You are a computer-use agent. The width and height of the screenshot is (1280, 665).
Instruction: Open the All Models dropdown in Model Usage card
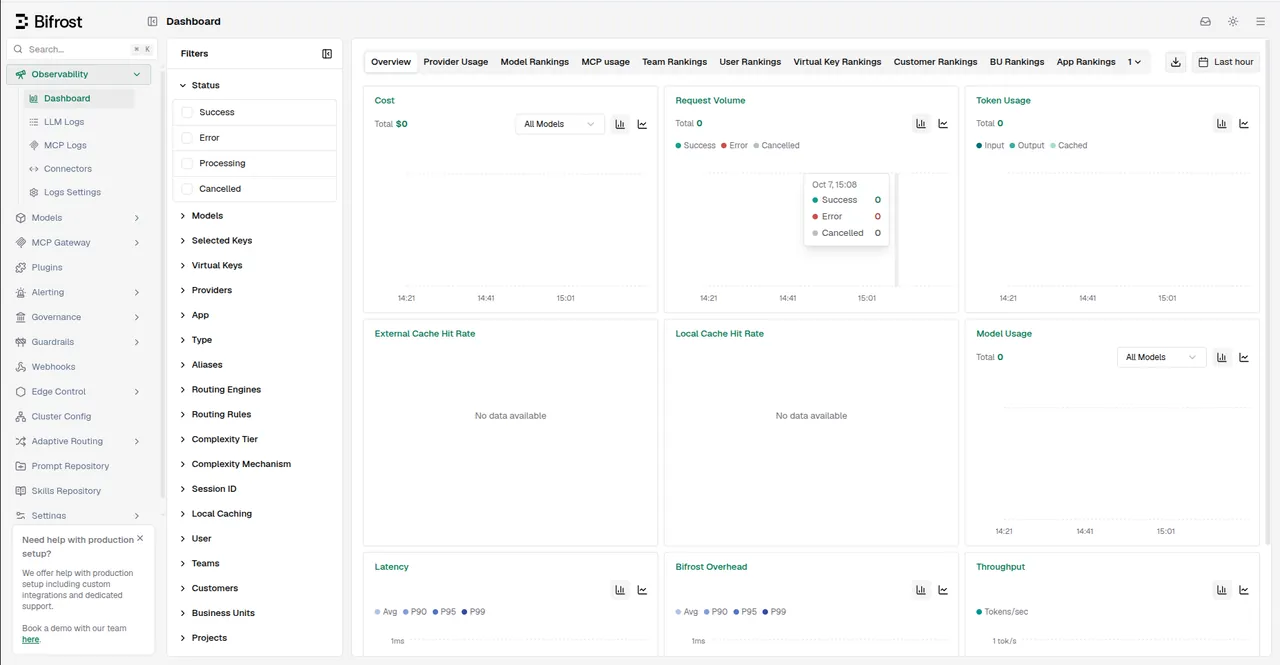click(x=1162, y=357)
